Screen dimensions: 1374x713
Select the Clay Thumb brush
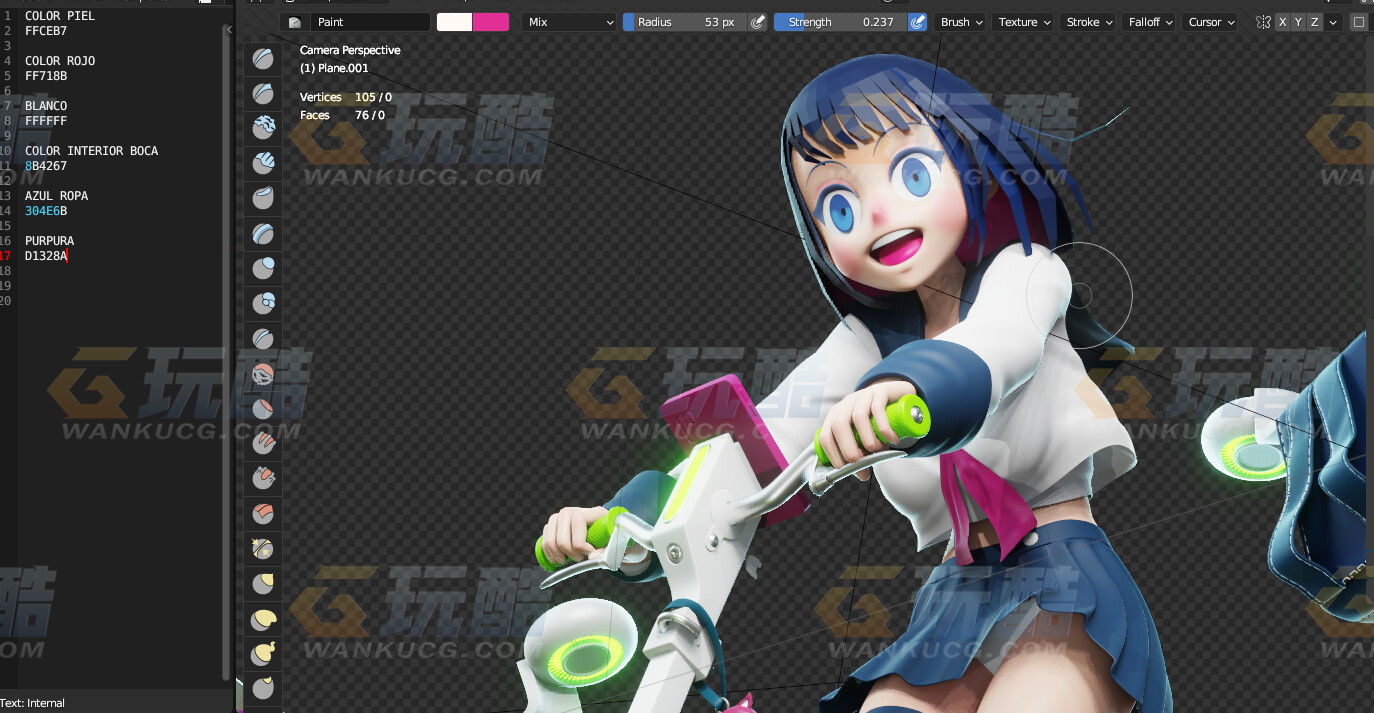coord(263,198)
